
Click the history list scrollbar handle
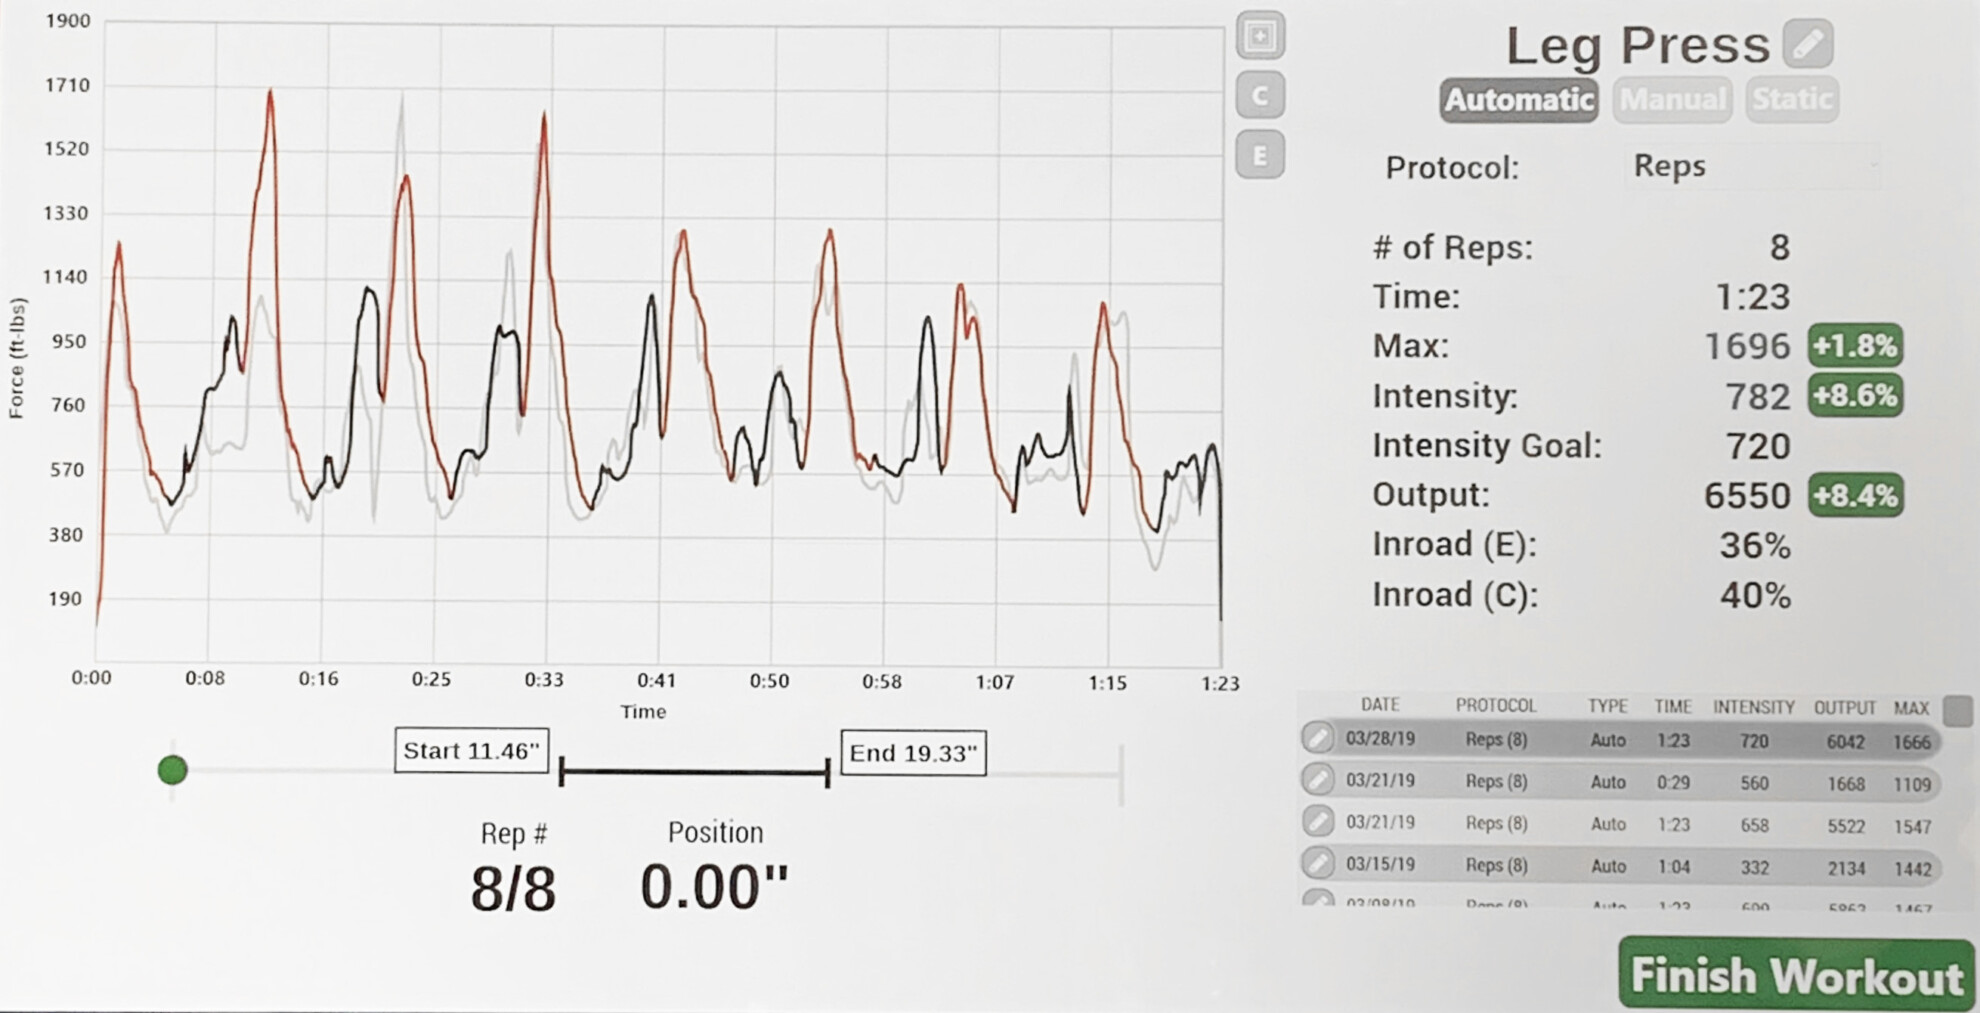point(1957,711)
